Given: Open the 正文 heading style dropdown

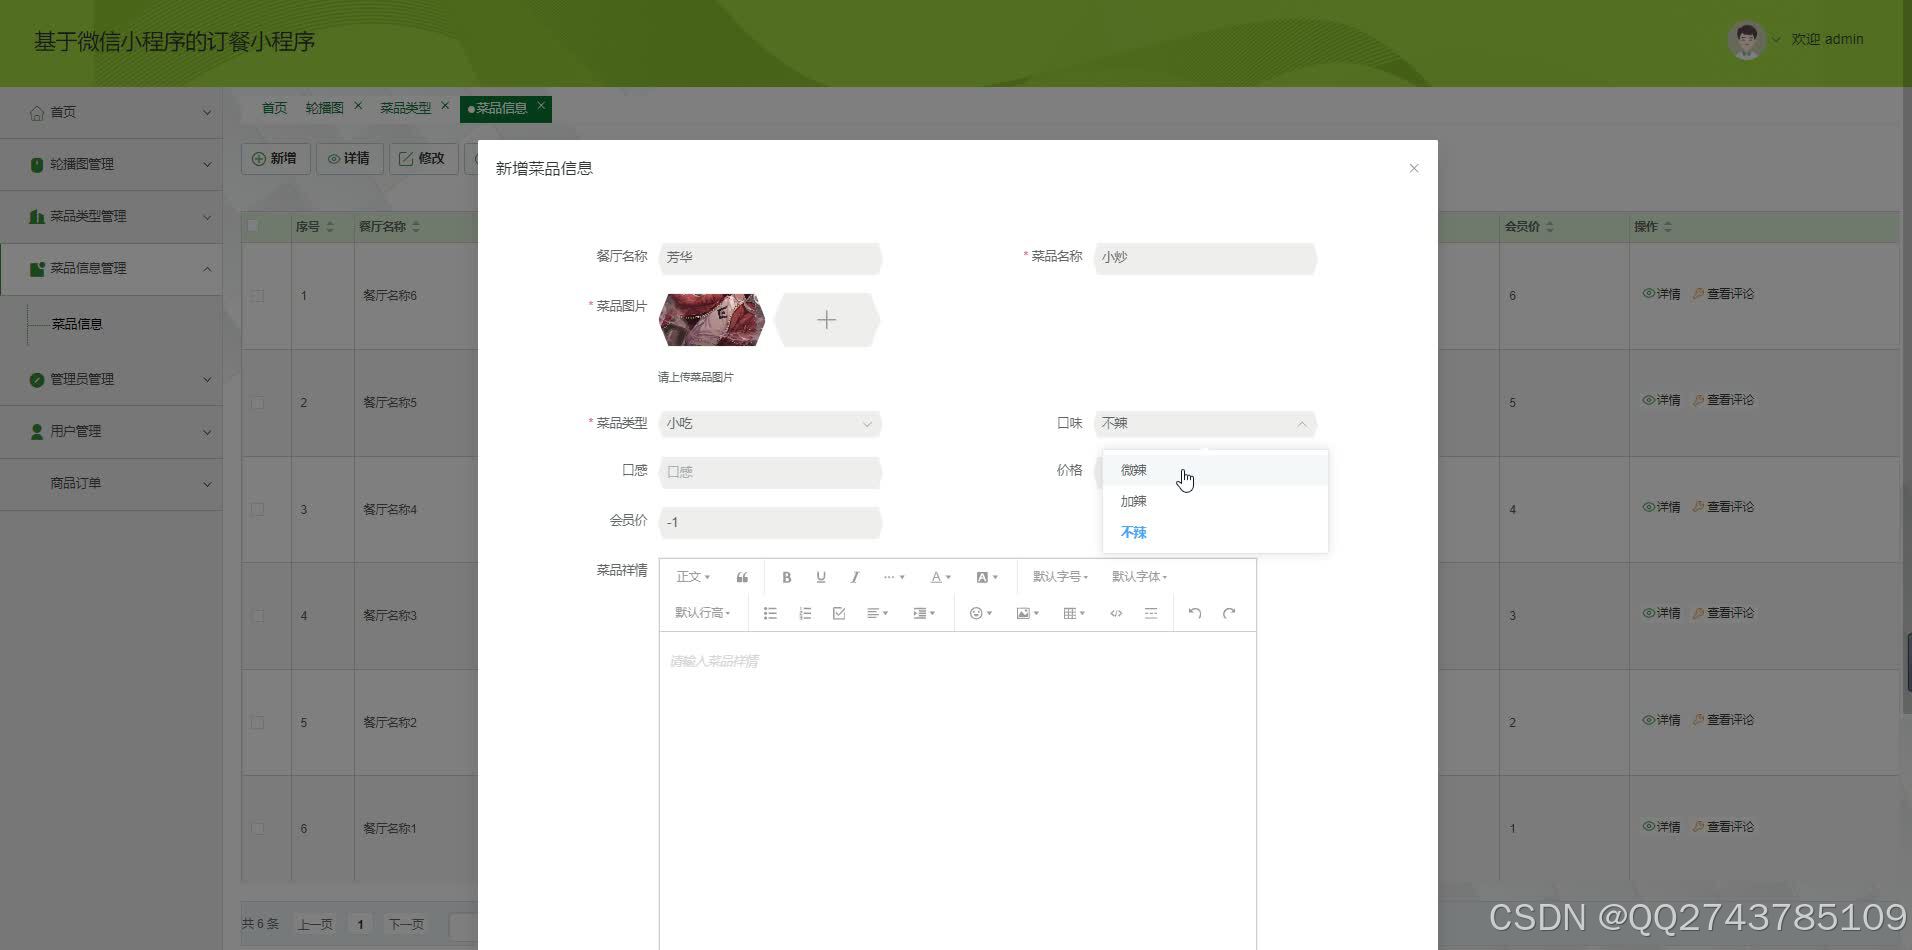Looking at the screenshot, I should pyautogui.click(x=693, y=577).
